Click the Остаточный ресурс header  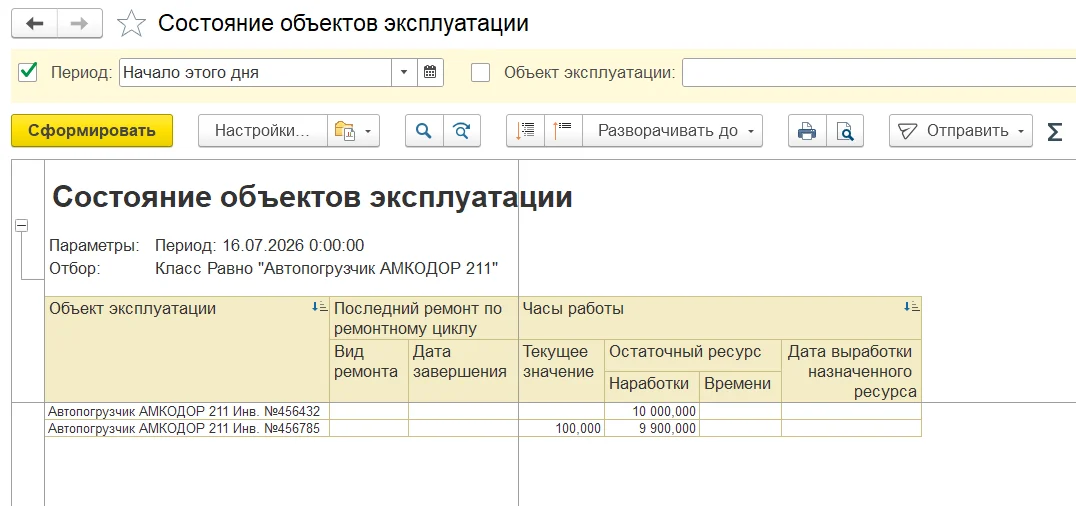pyautogui.click(x=693, y=355)
